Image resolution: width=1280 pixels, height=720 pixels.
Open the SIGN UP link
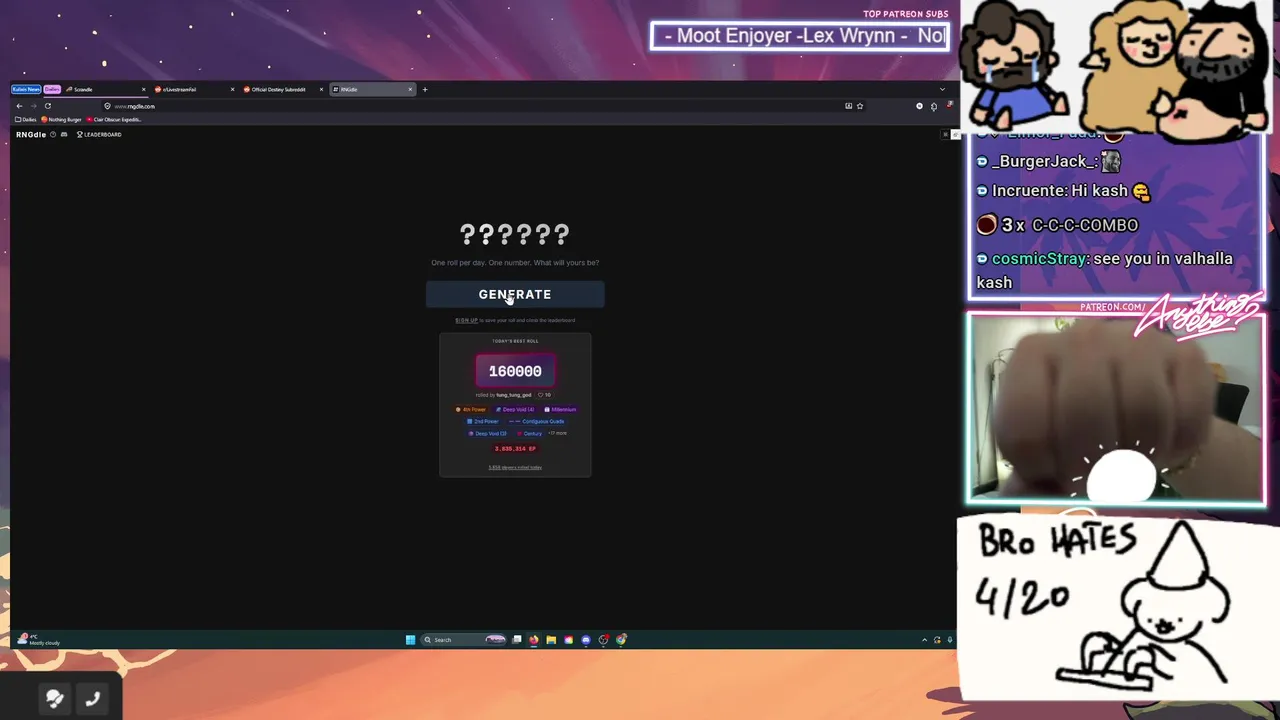466,320
